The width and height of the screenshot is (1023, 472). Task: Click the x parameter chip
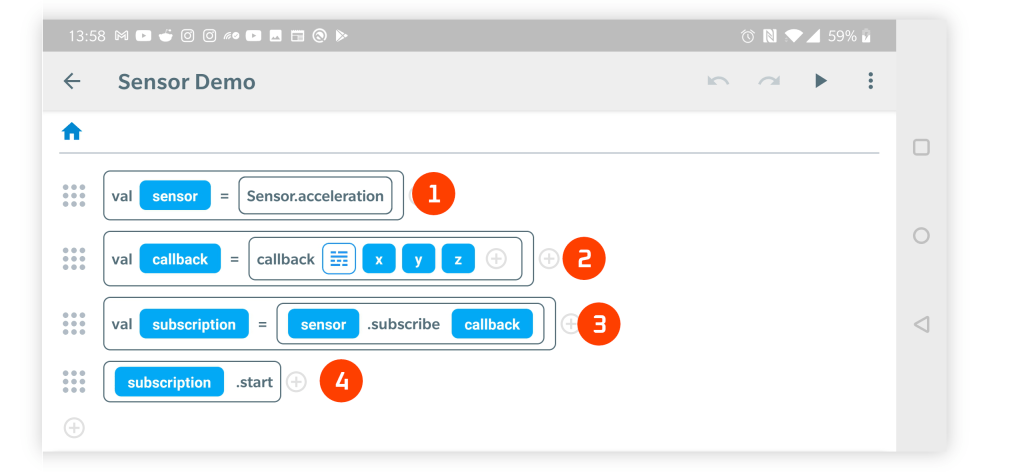pyautogui.click(x=379, y=259)
